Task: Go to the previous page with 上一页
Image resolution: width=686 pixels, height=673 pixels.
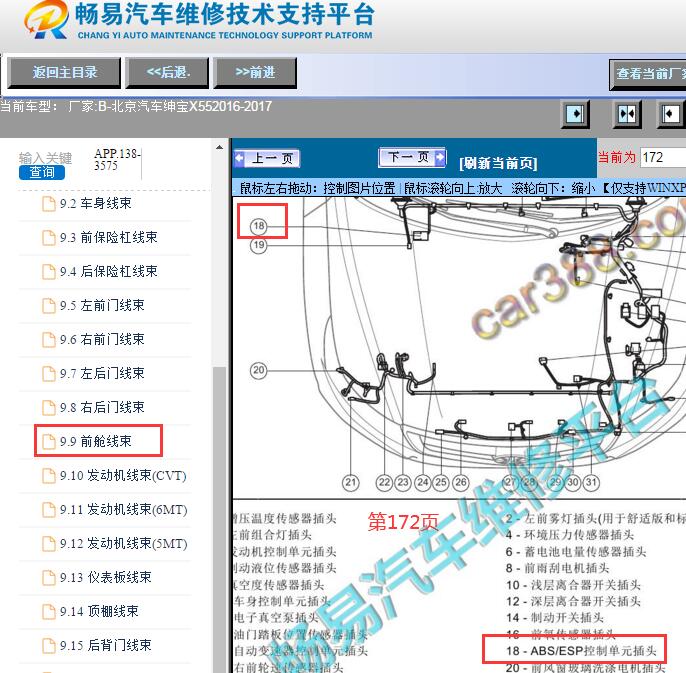Action: coord(267,158)
